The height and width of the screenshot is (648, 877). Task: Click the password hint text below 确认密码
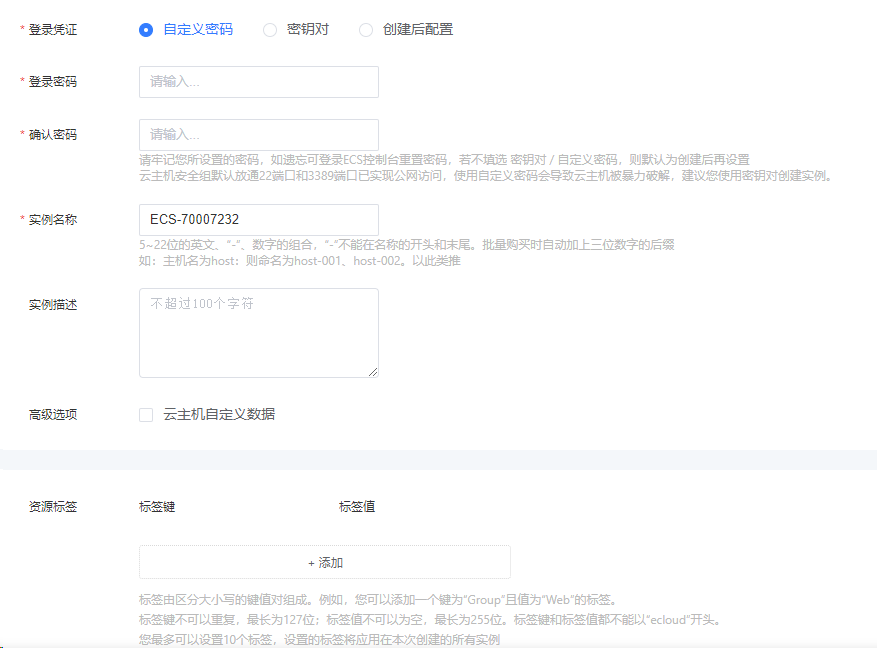[x=444, y=160]
